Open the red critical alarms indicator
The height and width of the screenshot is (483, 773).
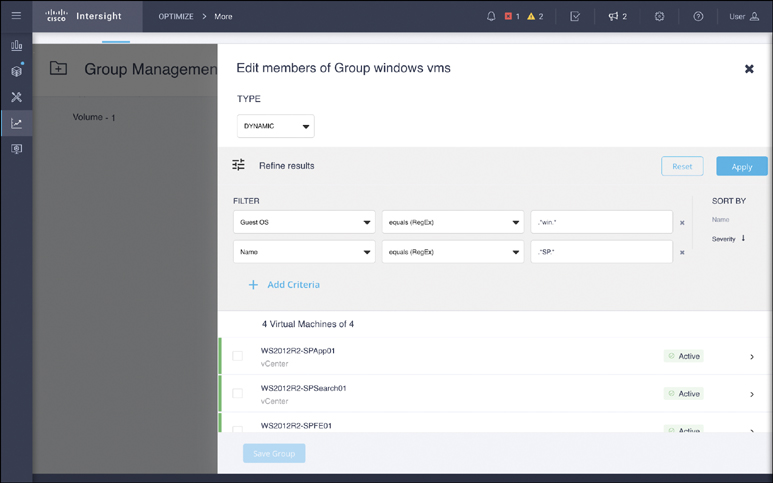511,16
